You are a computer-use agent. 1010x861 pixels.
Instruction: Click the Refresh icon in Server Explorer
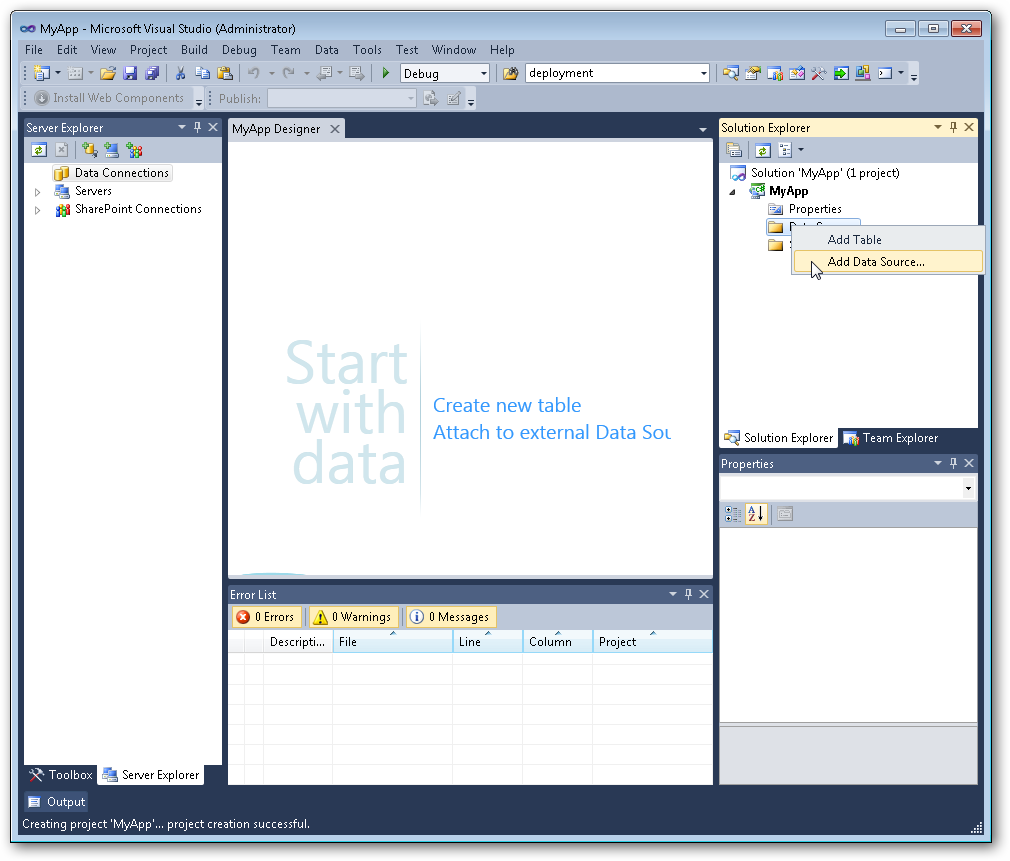click(39, 149)
